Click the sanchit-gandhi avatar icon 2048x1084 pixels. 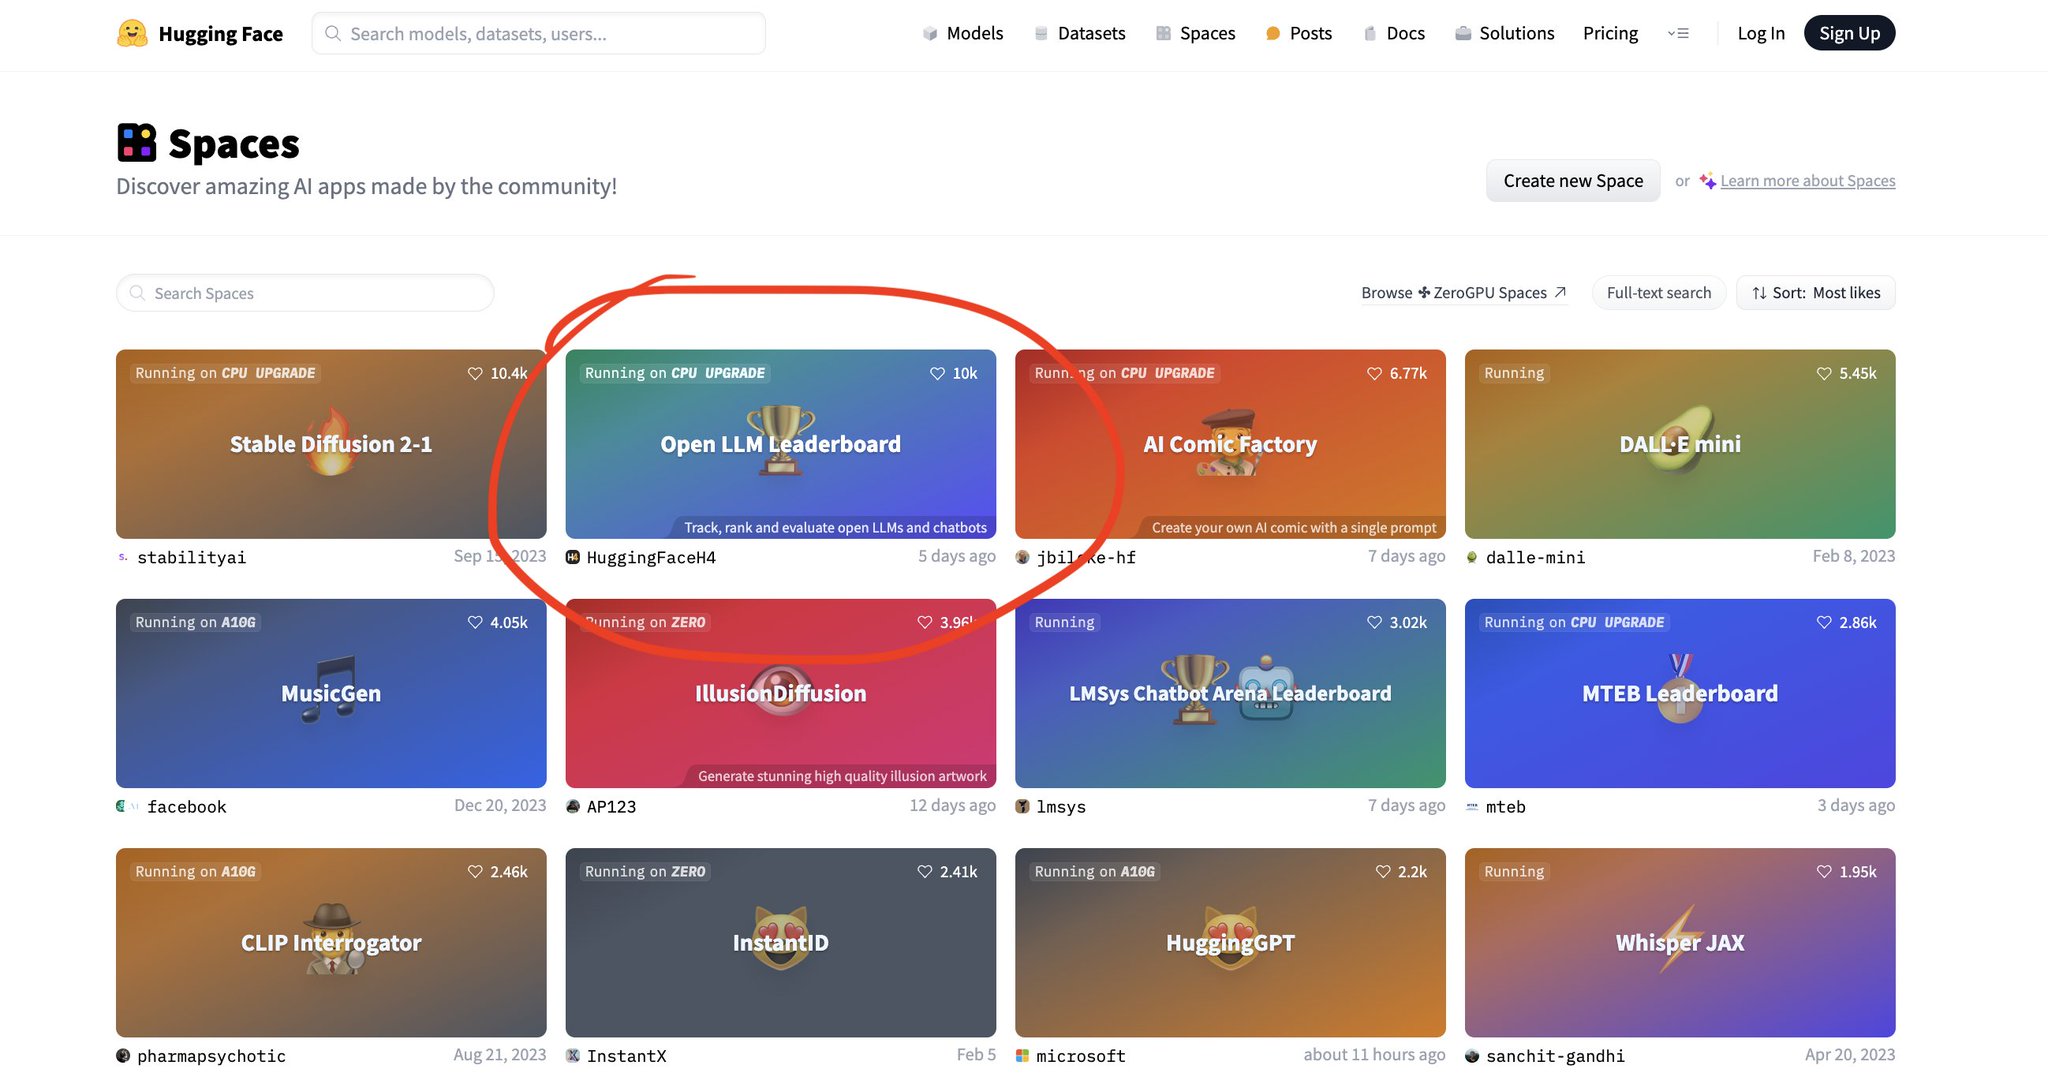[x=1472, y=1055]
